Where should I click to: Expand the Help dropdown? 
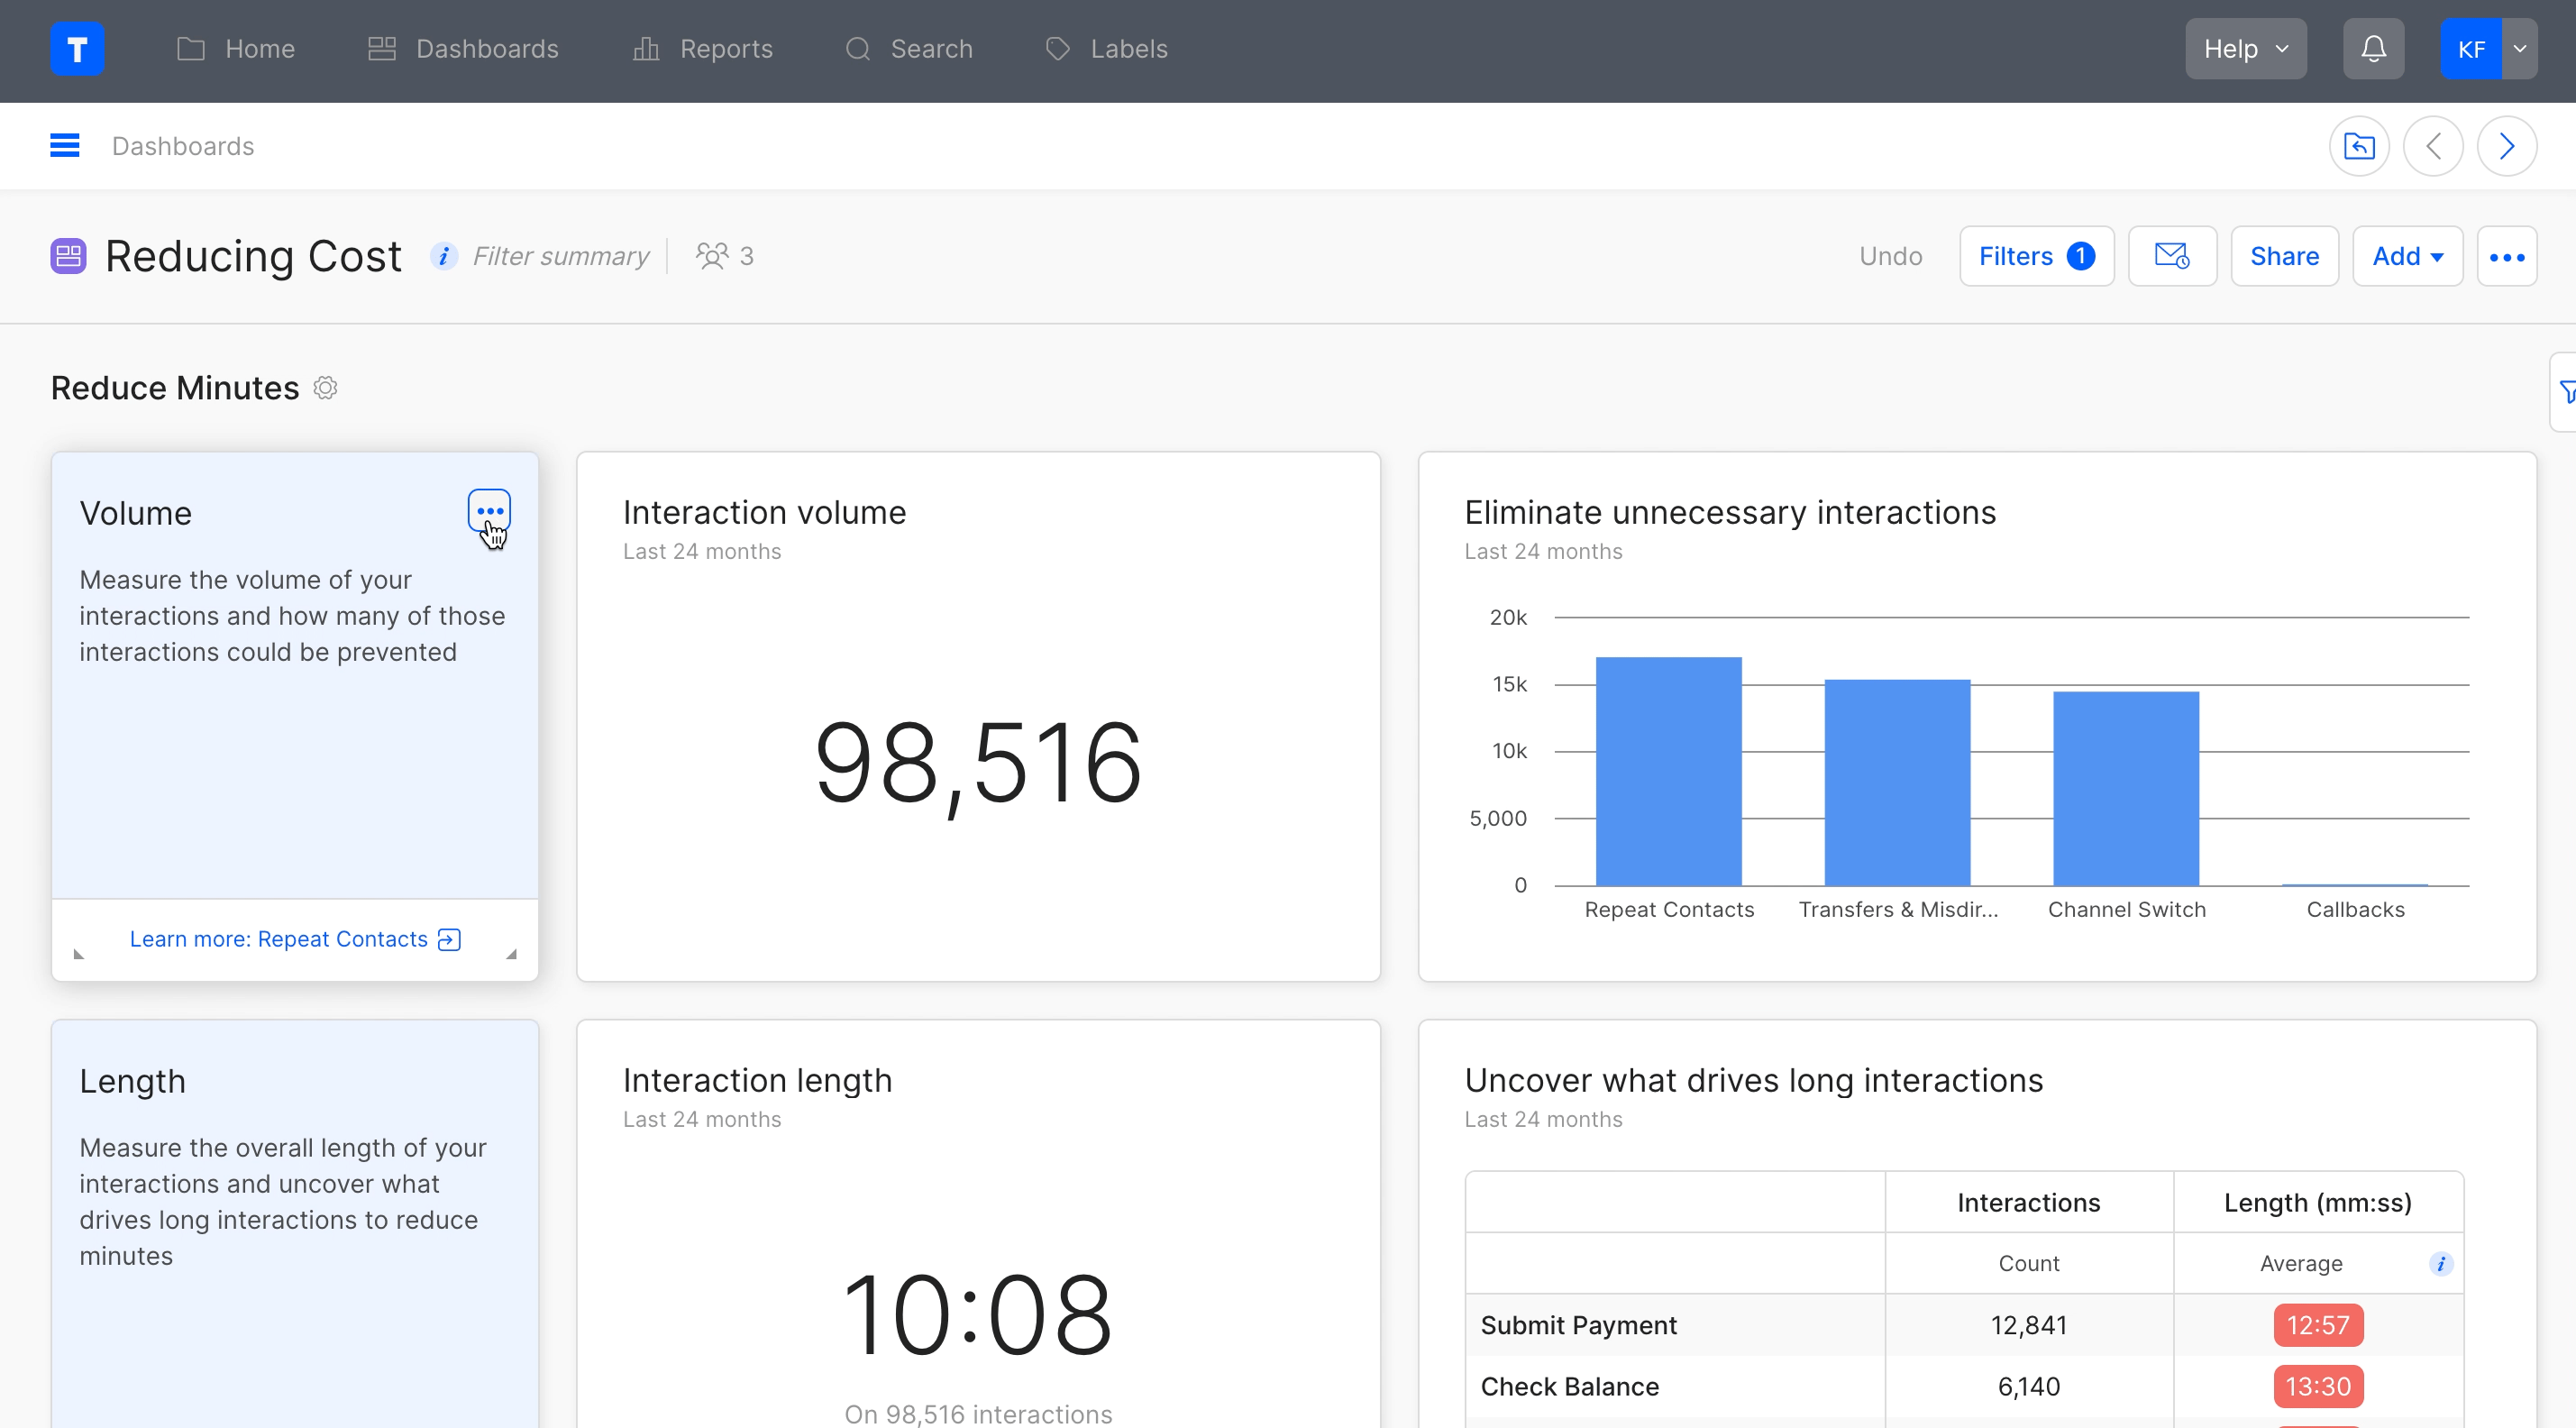coord(2245,49)
